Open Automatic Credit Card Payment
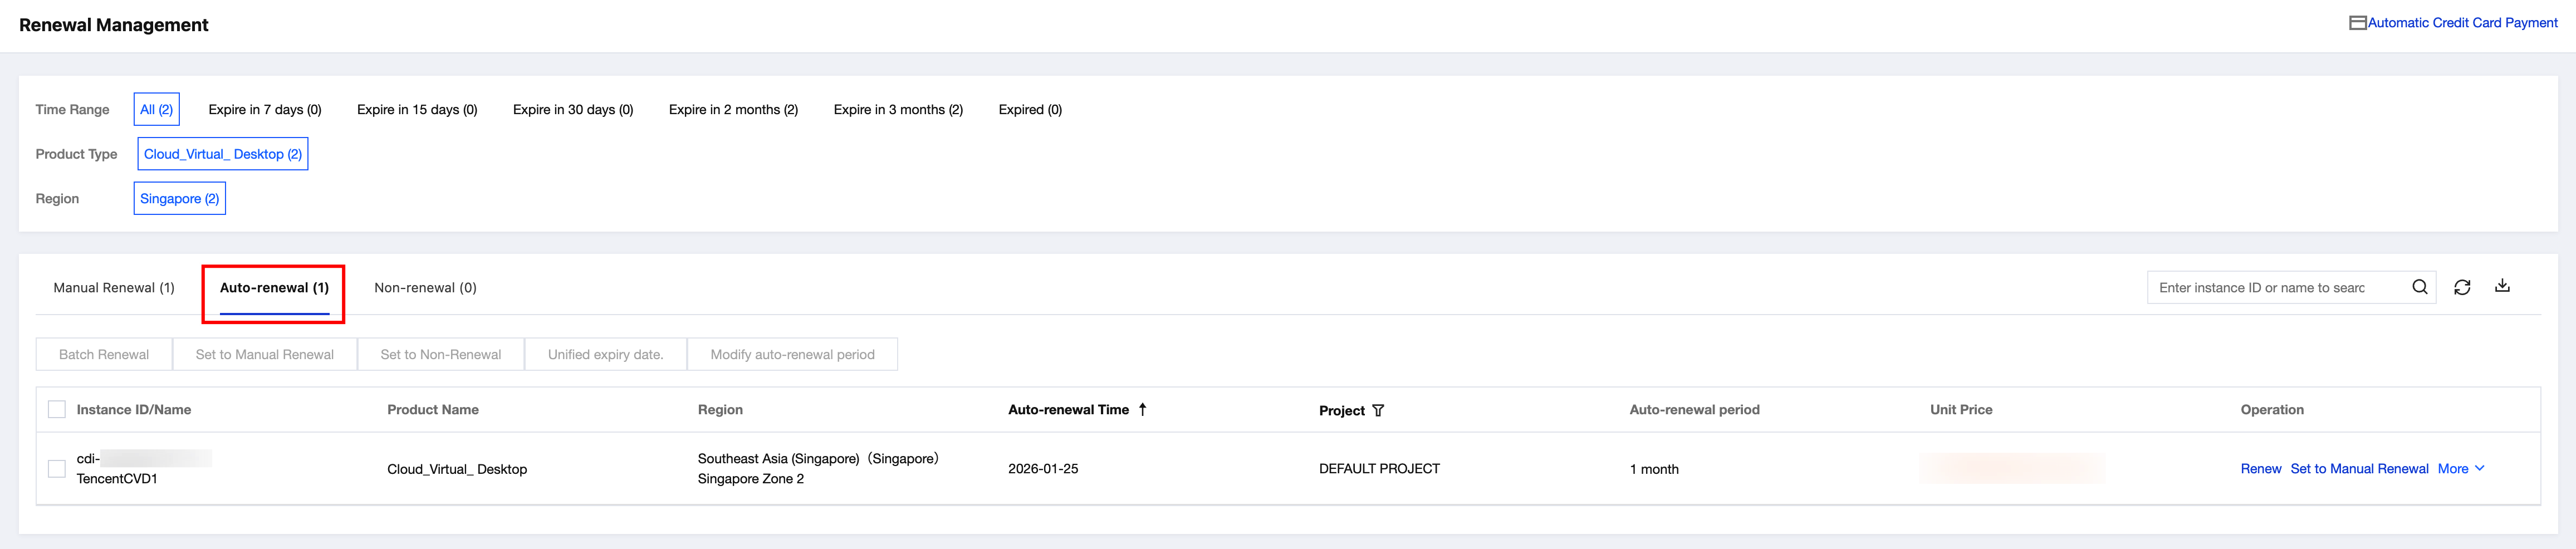The width and height of the screenshot is (2576, 549). pos(2462,23)
